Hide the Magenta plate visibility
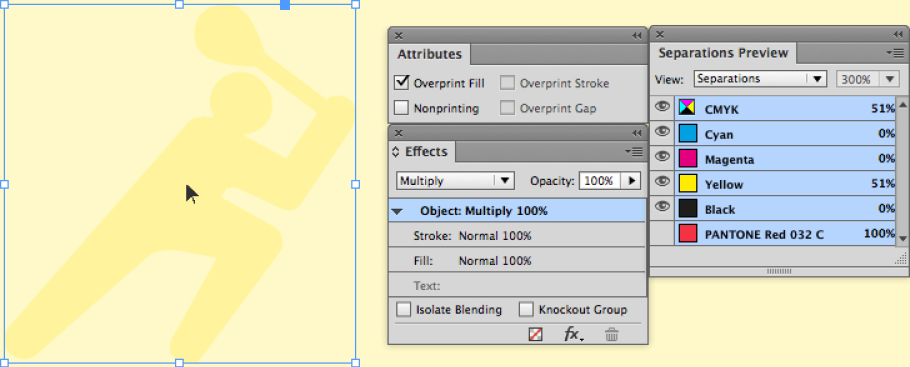This screenshot has width=910, height=367. pos(662,157)
